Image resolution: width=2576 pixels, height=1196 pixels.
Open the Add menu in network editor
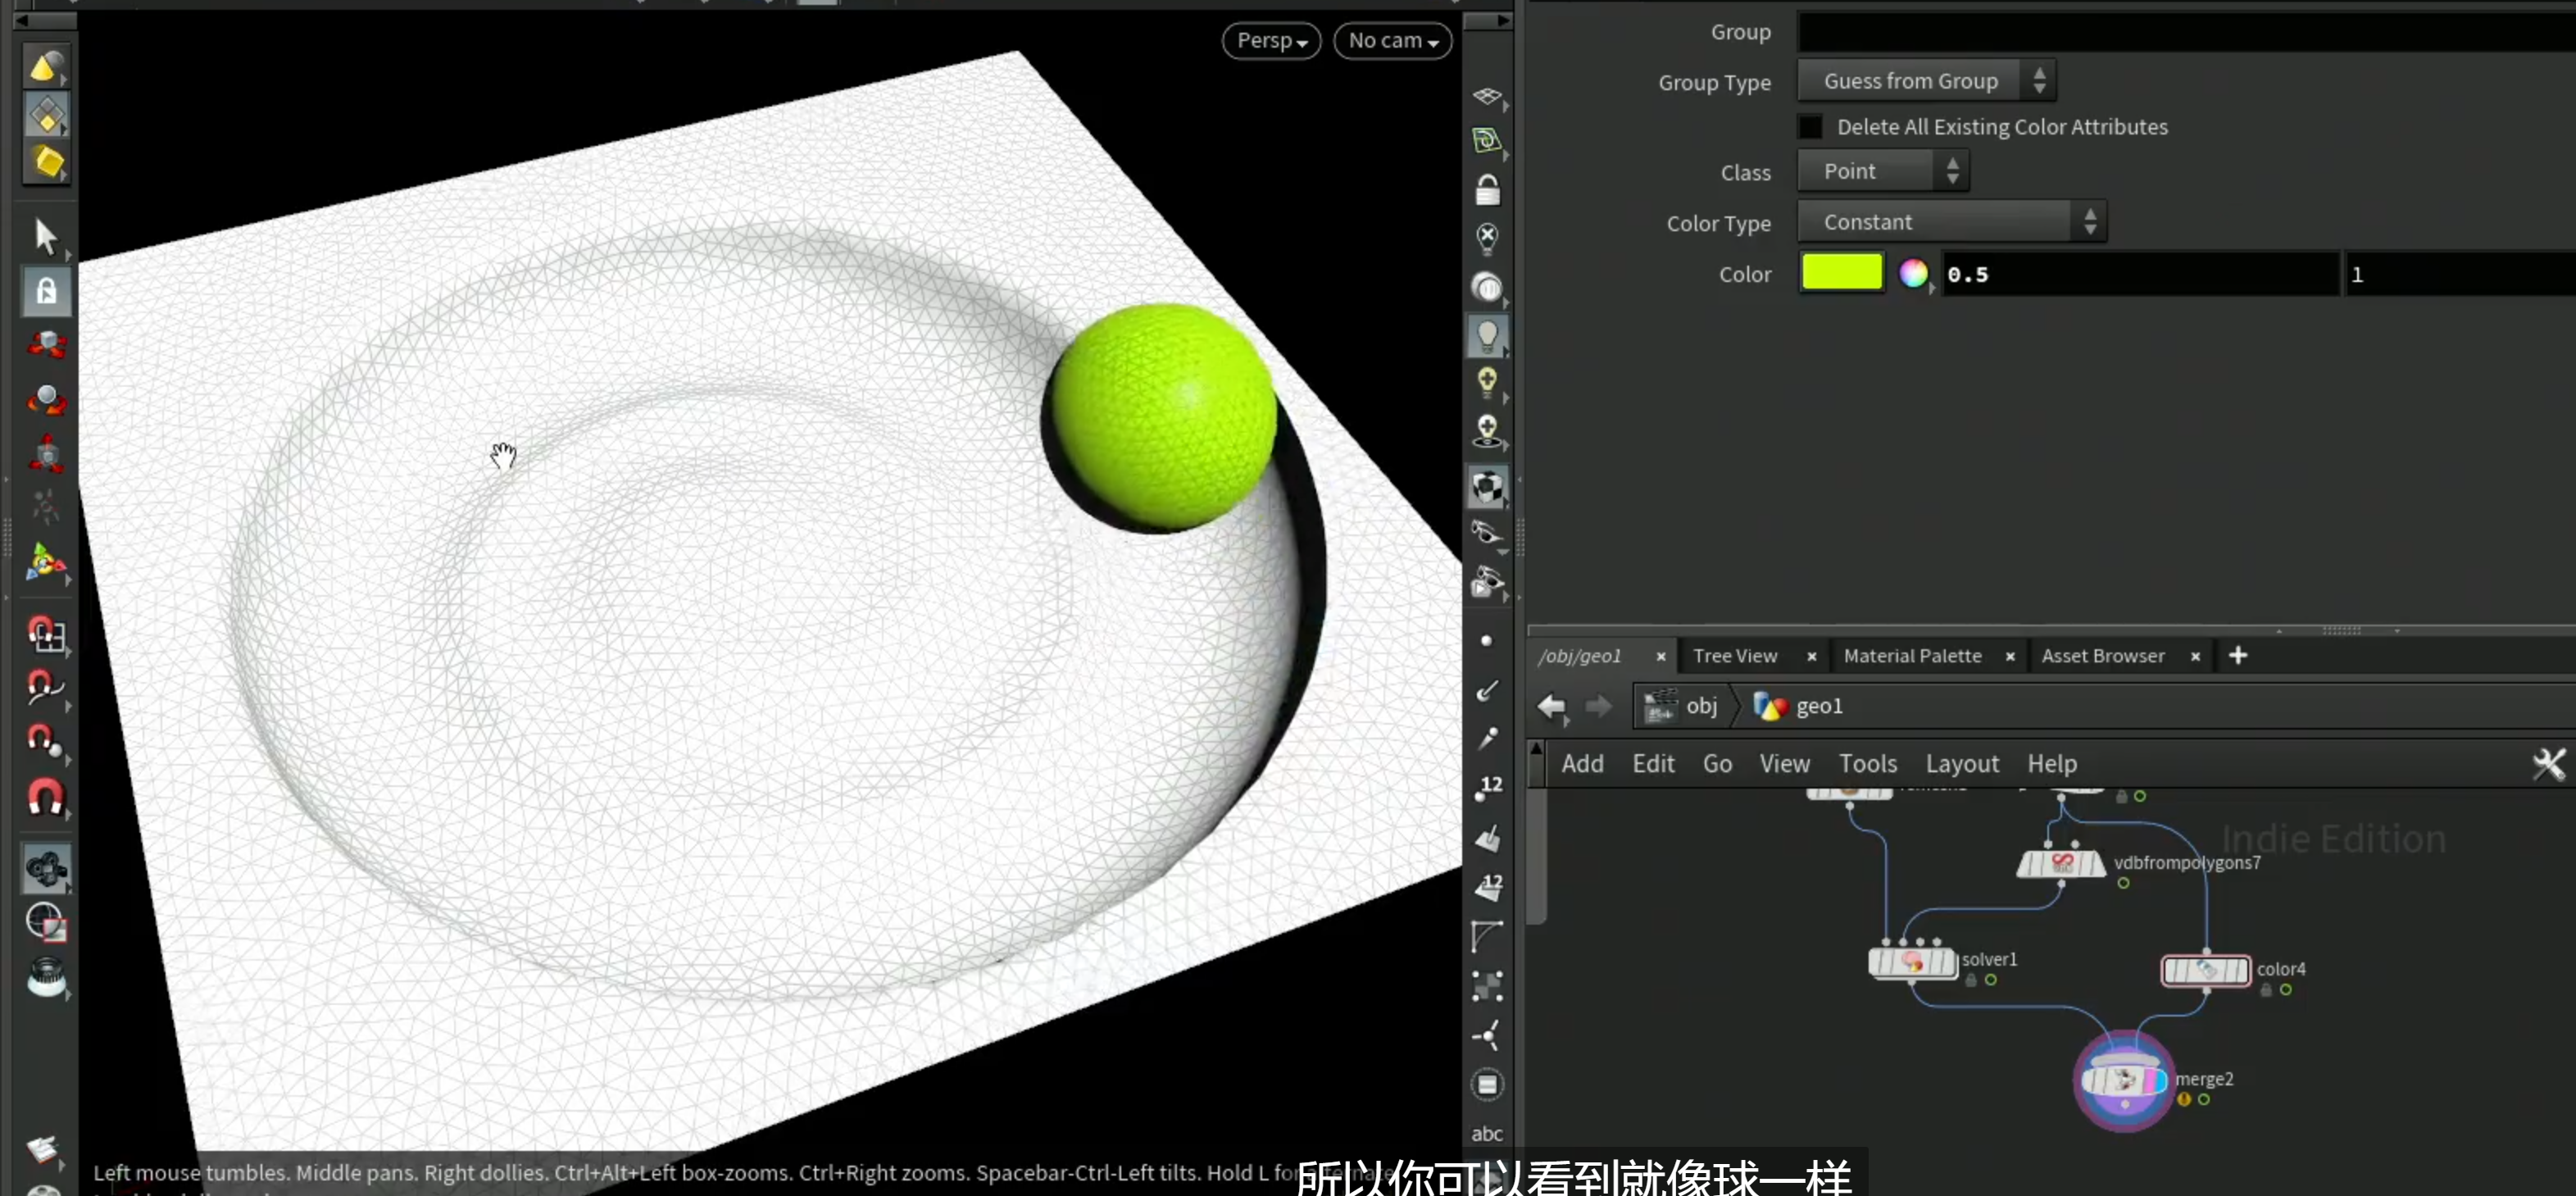1582,764
